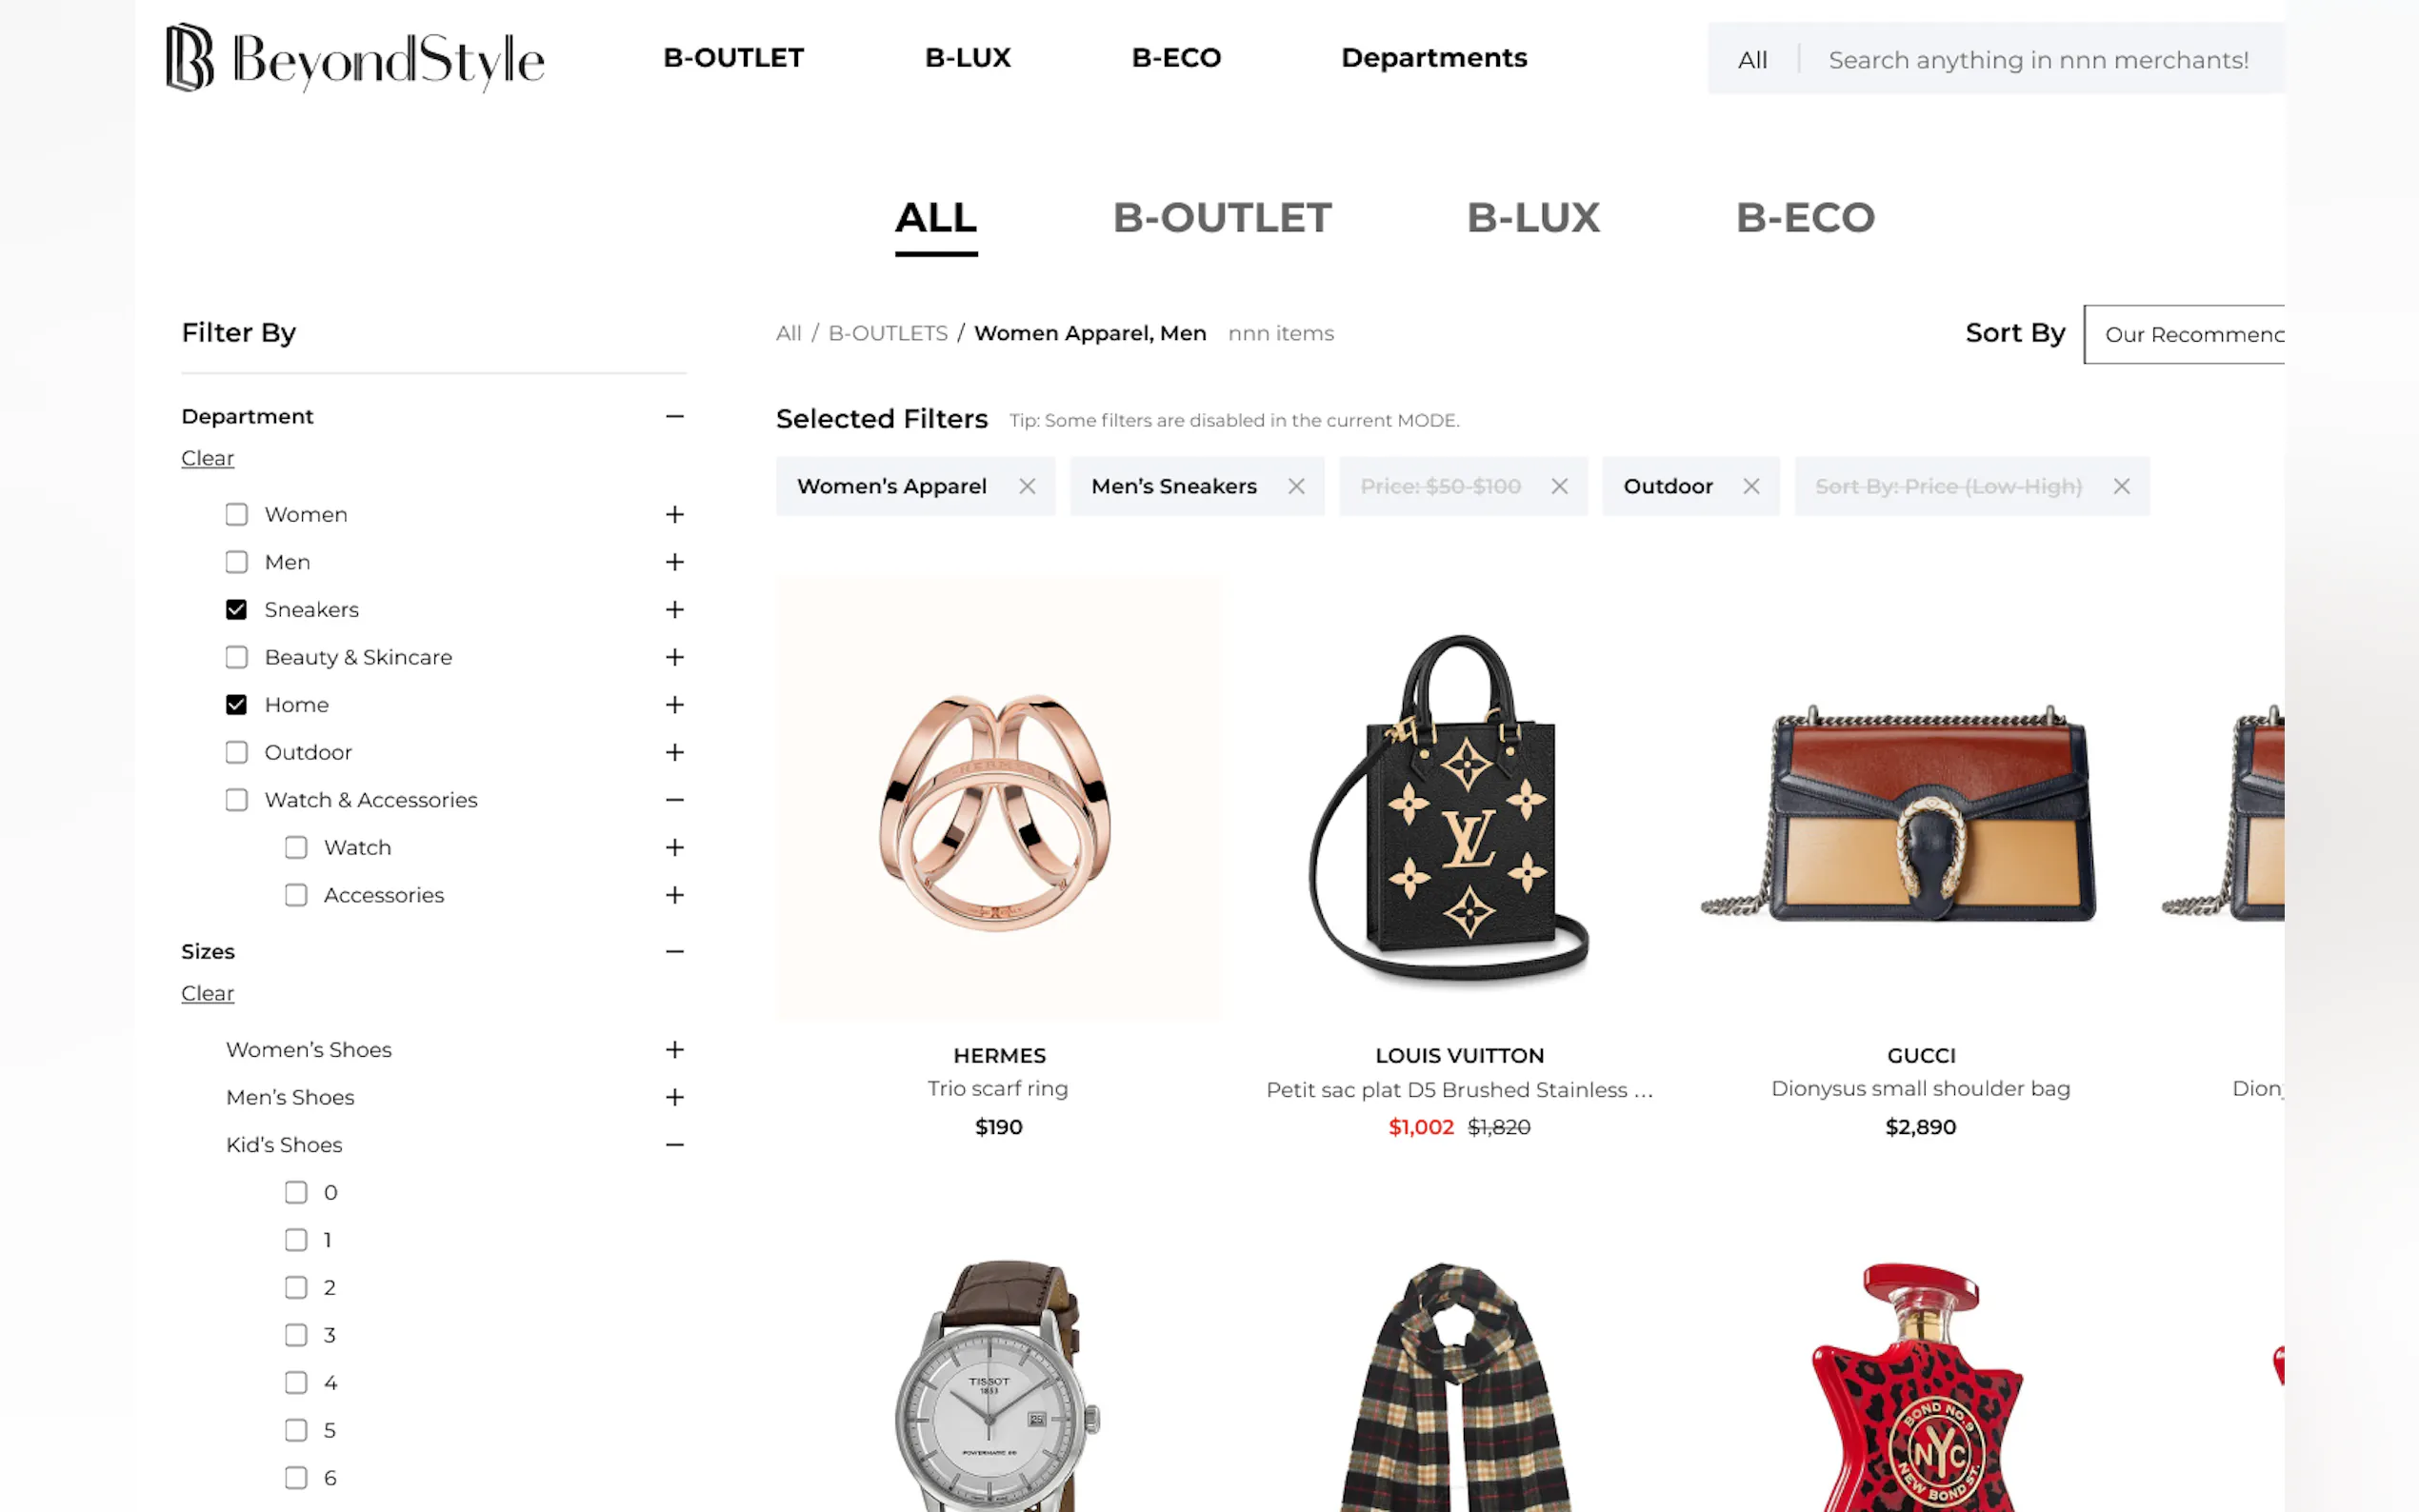
Task: Remove the Men's Sneakers filter chip
Action: click(x=1296, y=487)
